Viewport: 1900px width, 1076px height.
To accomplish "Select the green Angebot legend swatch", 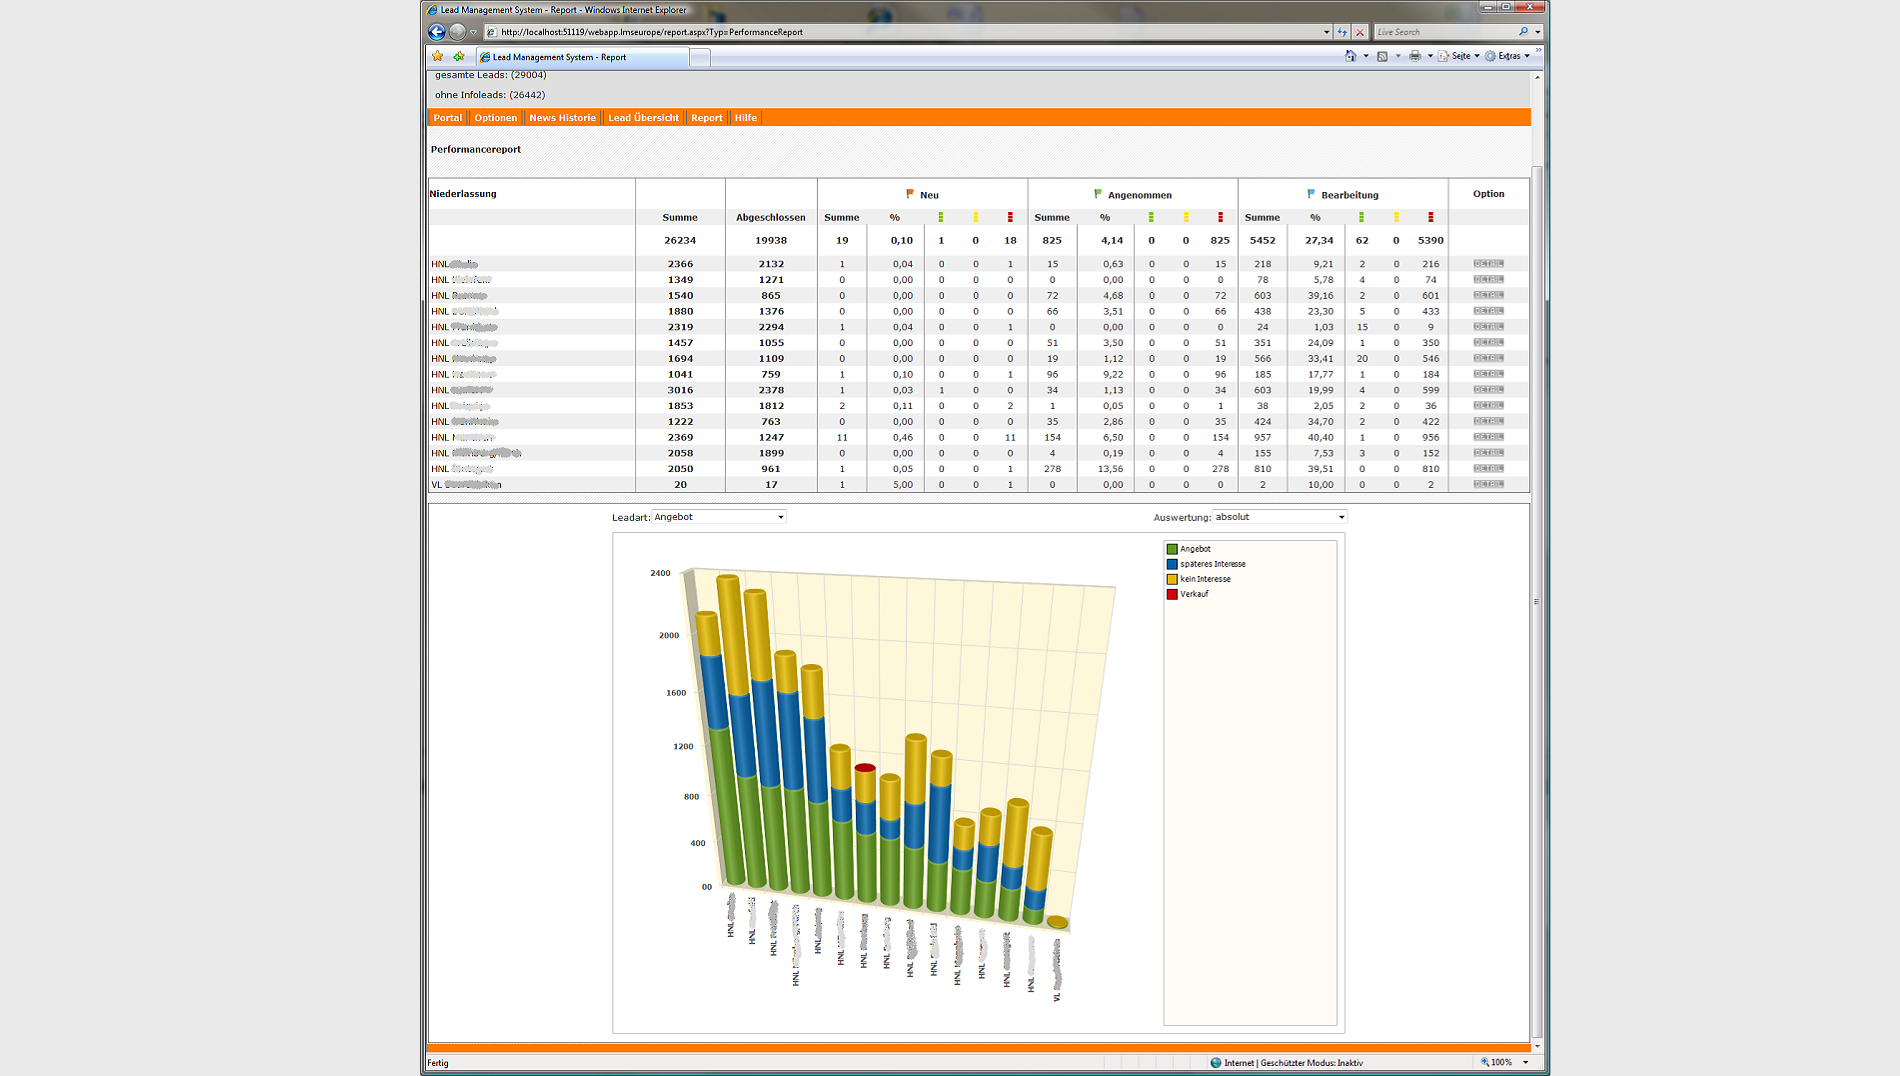I will (x=1170, y=548).
